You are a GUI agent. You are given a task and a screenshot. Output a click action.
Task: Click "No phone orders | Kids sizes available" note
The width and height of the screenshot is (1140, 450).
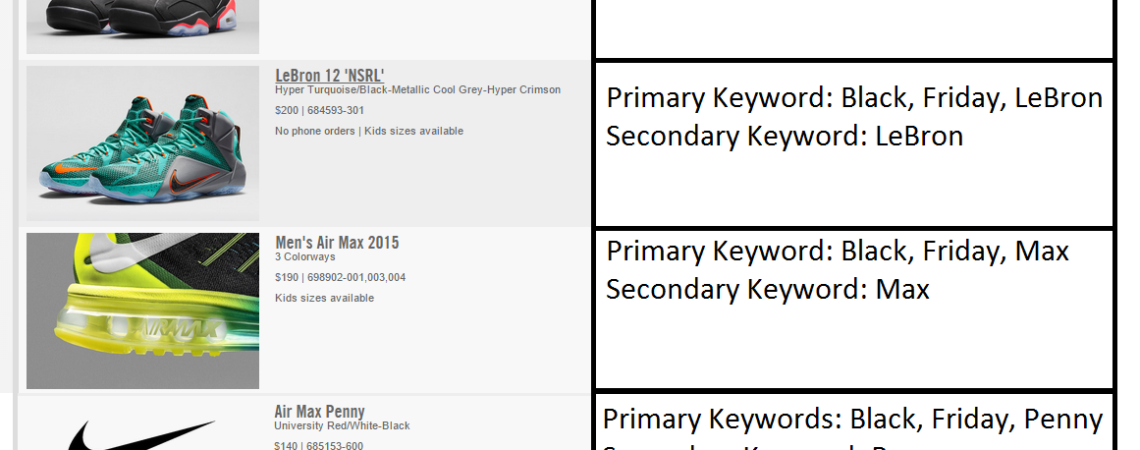(x=369, y=131)
